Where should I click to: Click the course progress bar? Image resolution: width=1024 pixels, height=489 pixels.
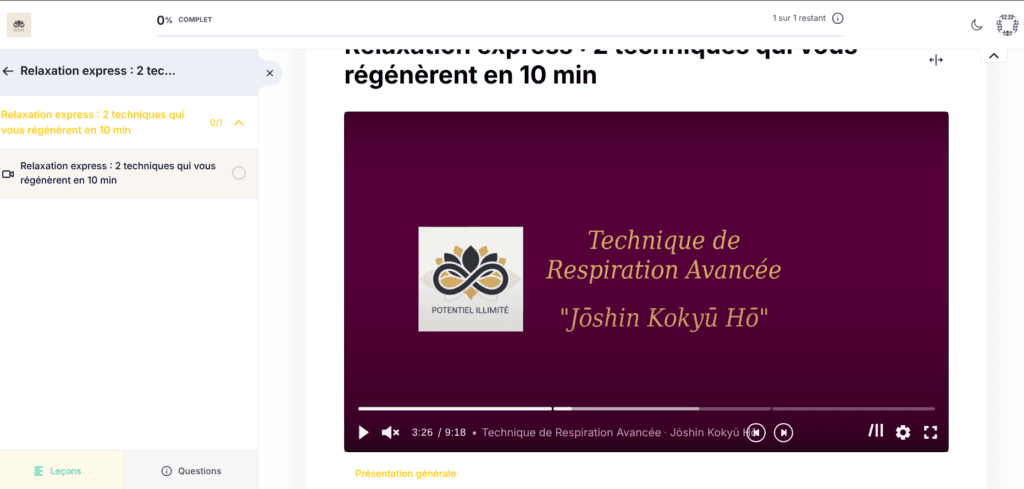500,35
